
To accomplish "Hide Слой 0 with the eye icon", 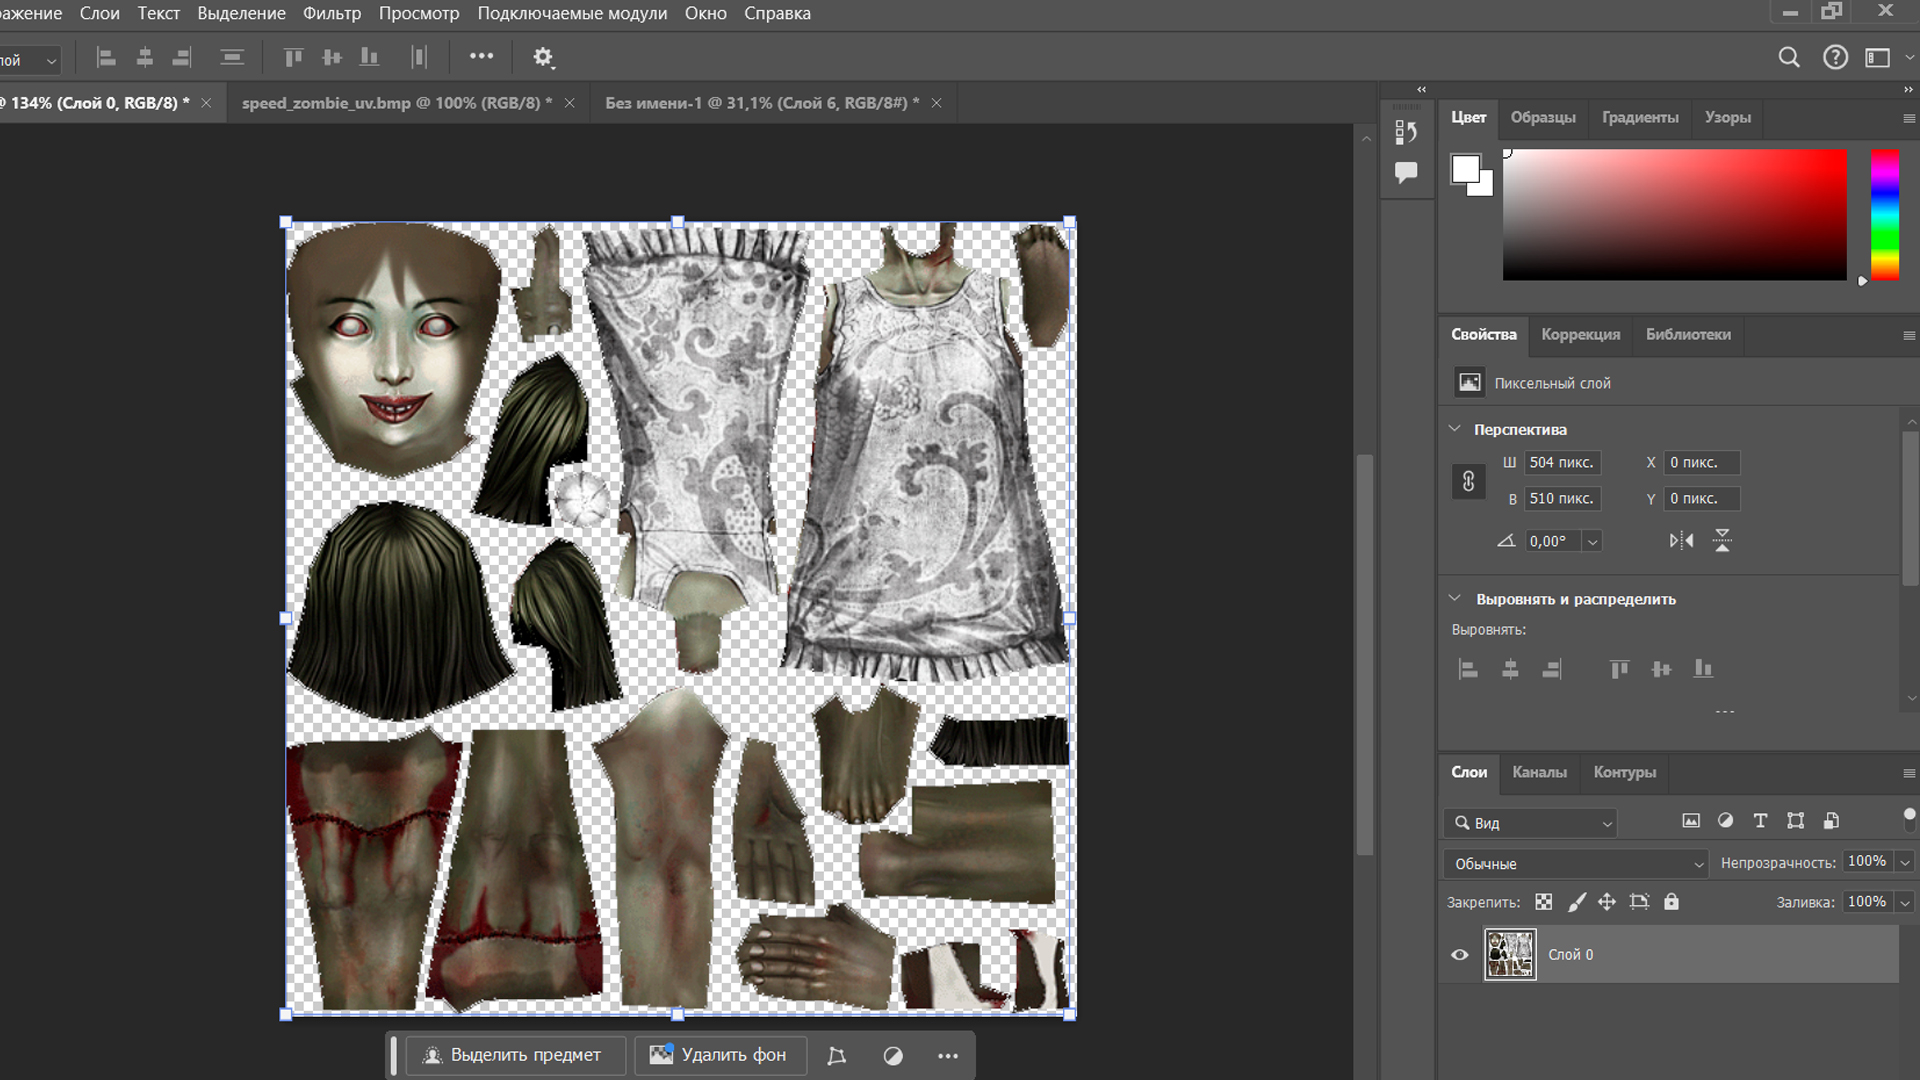I will click(x=1460, y=955).
